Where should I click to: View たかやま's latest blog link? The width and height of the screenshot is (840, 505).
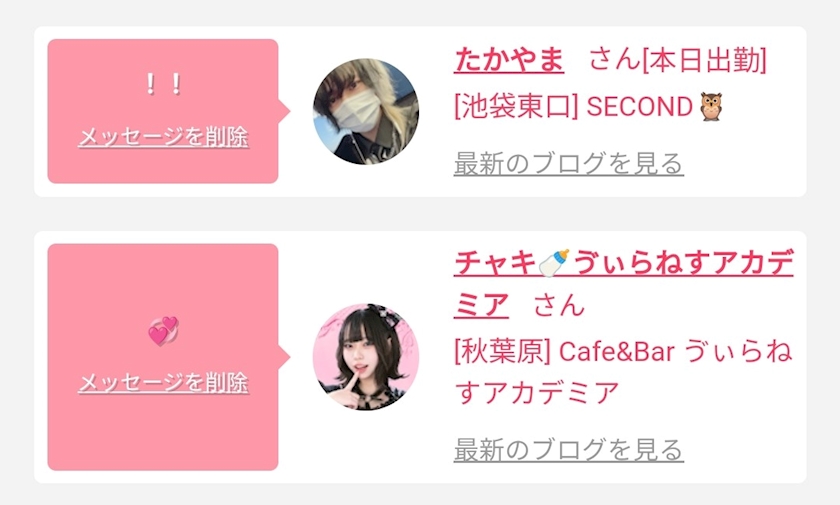pyautogui.click(x=568, y=164)
